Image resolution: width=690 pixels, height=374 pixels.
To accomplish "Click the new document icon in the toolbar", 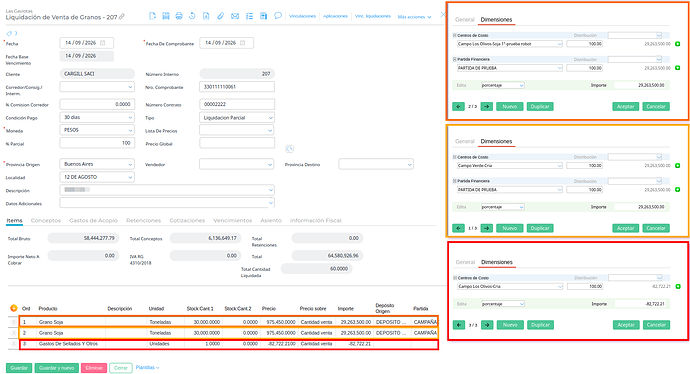I will point(152,16).
